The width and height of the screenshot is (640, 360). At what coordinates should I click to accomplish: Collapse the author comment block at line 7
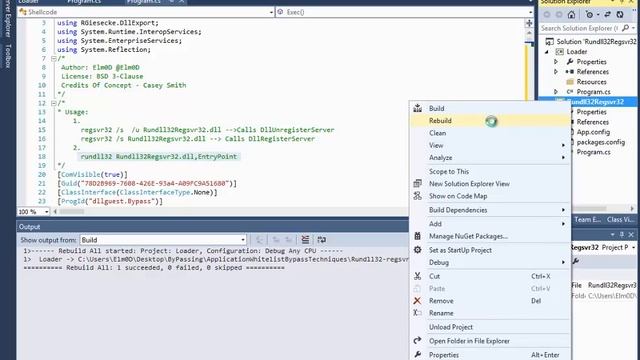(x=53, y=58)
